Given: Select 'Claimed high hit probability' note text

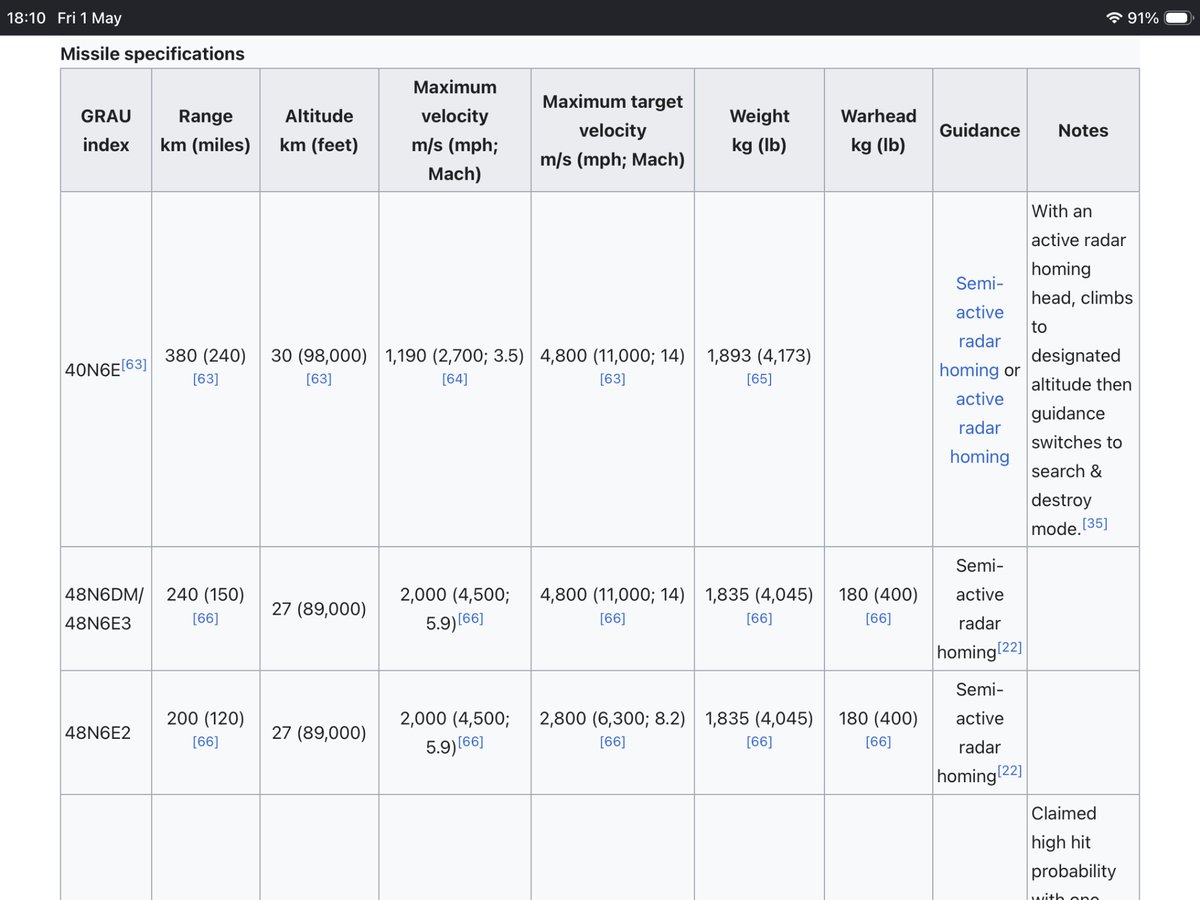Looking at the screenshot, I should point(1074,842).
